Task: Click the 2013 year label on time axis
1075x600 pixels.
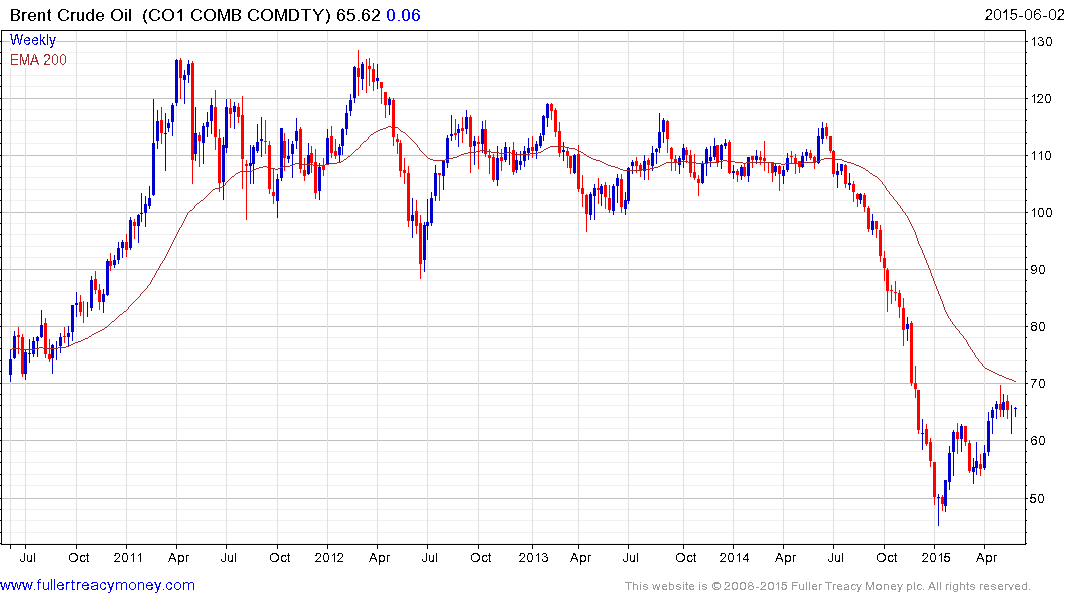Action: [533, 557]
